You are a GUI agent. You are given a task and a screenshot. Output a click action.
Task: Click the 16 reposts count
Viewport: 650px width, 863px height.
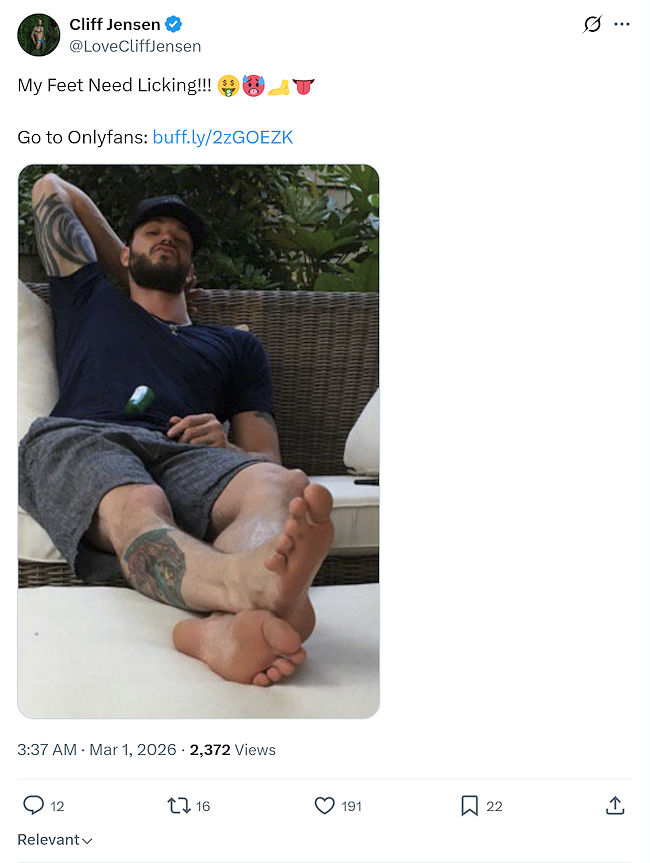[x=203, y=806]
